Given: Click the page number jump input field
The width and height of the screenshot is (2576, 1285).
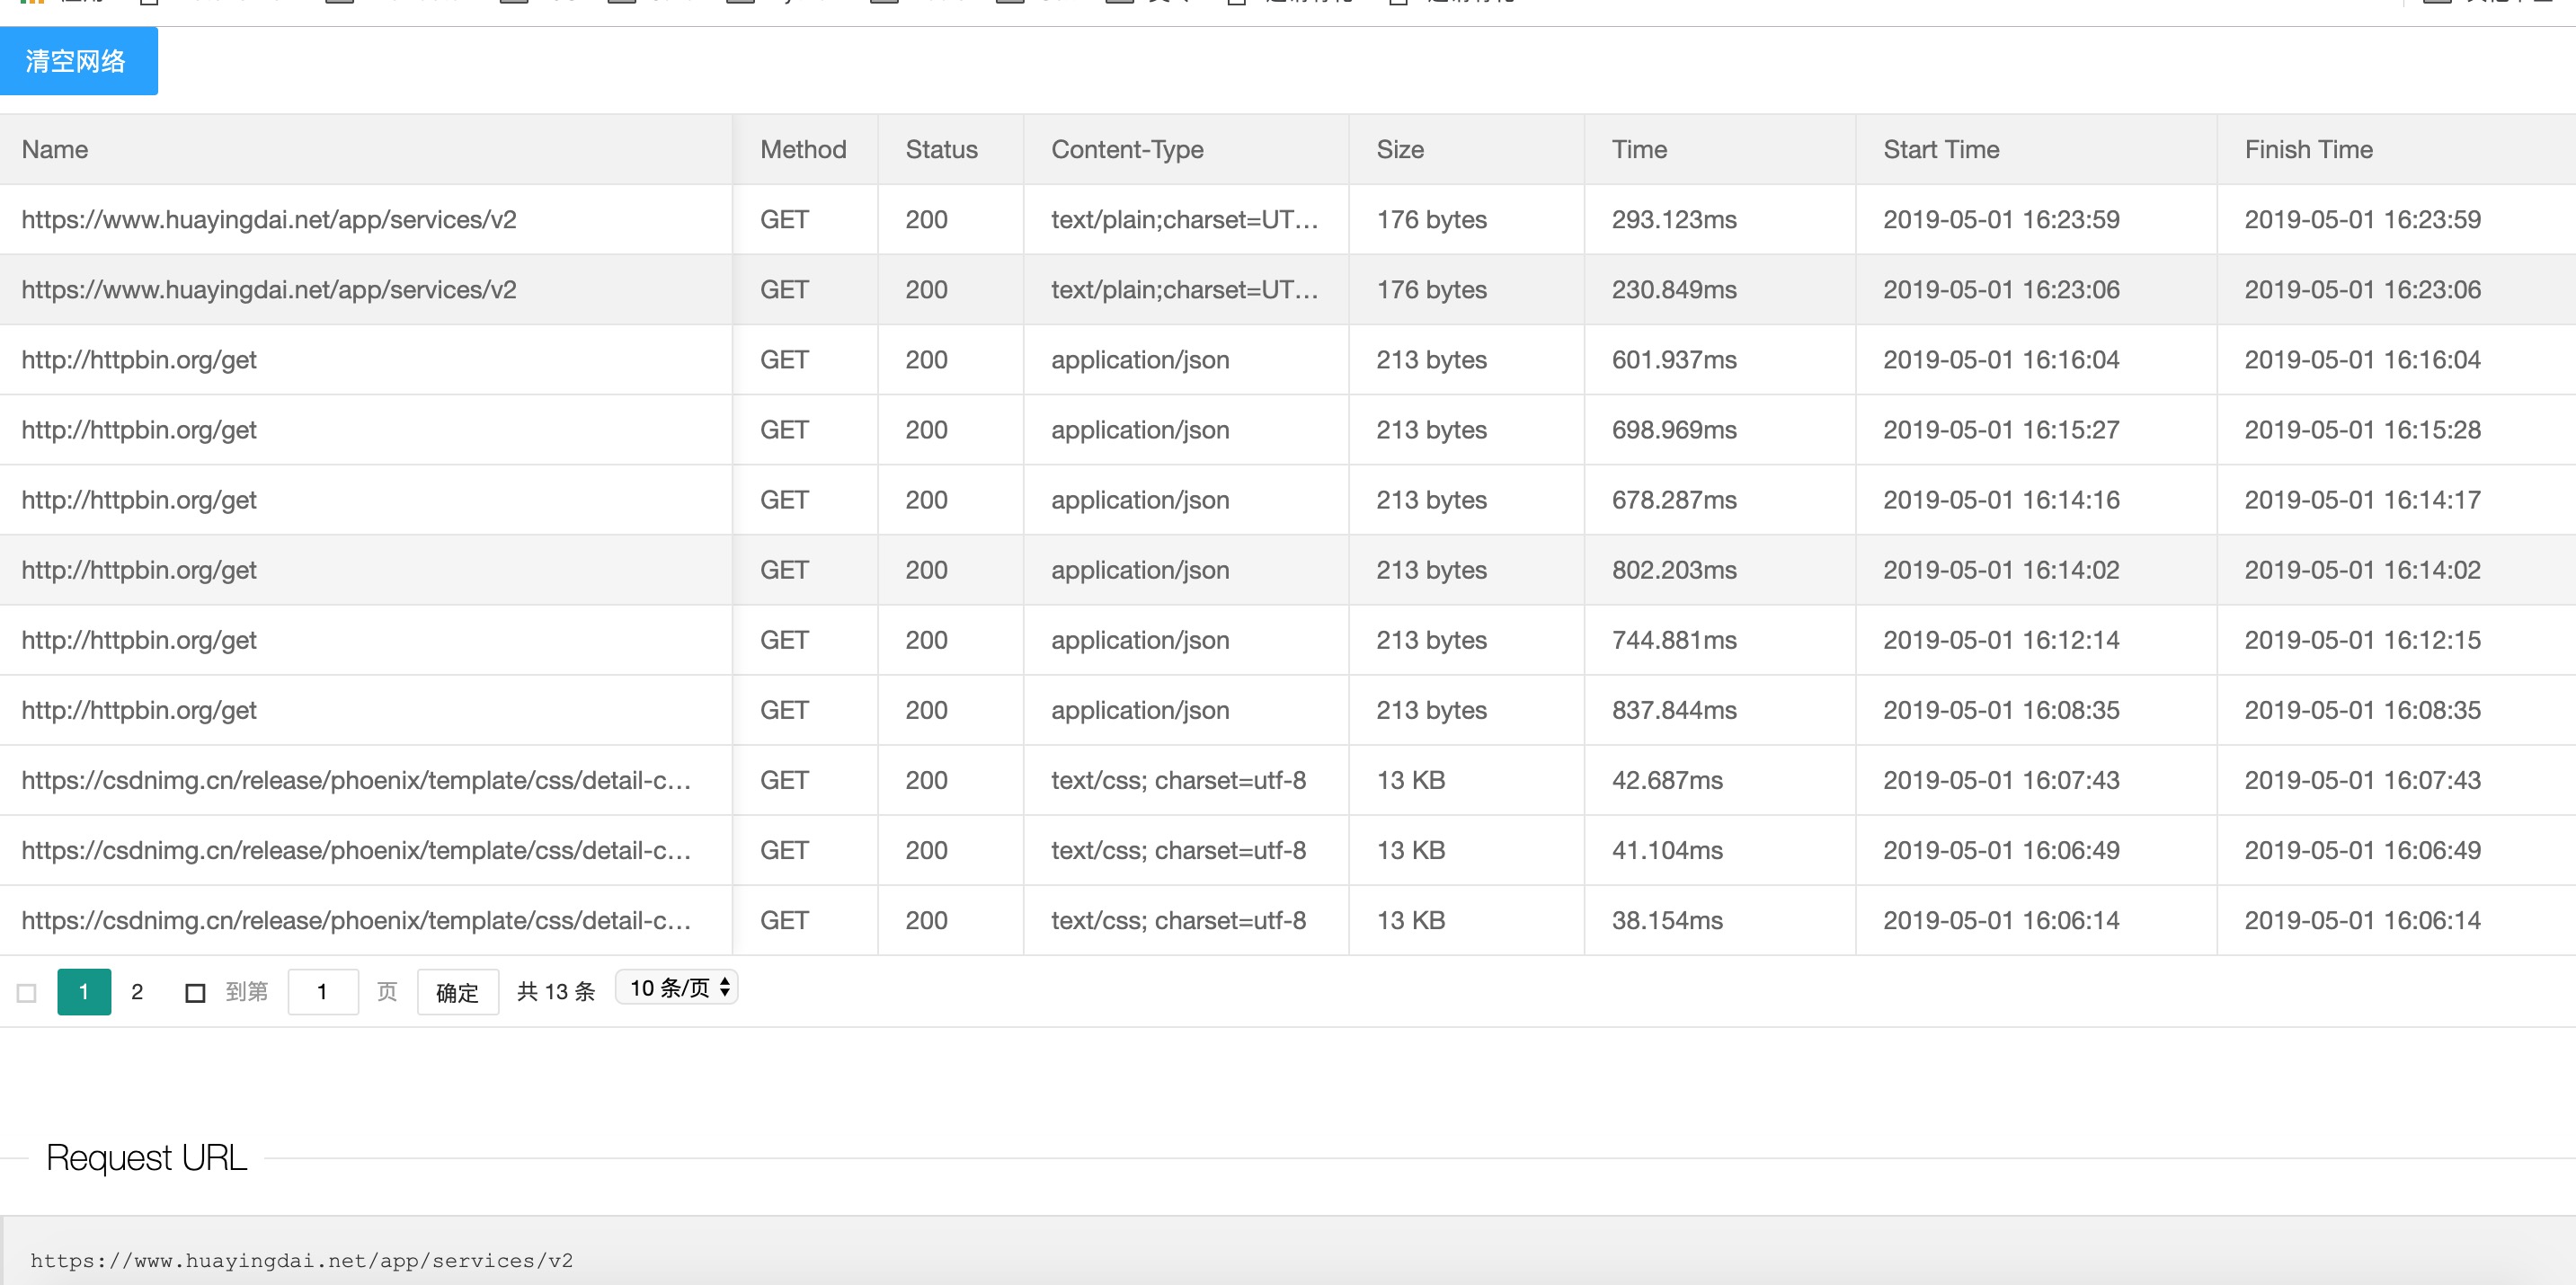Looking at the screenshot, I should (x=323, y=992).
